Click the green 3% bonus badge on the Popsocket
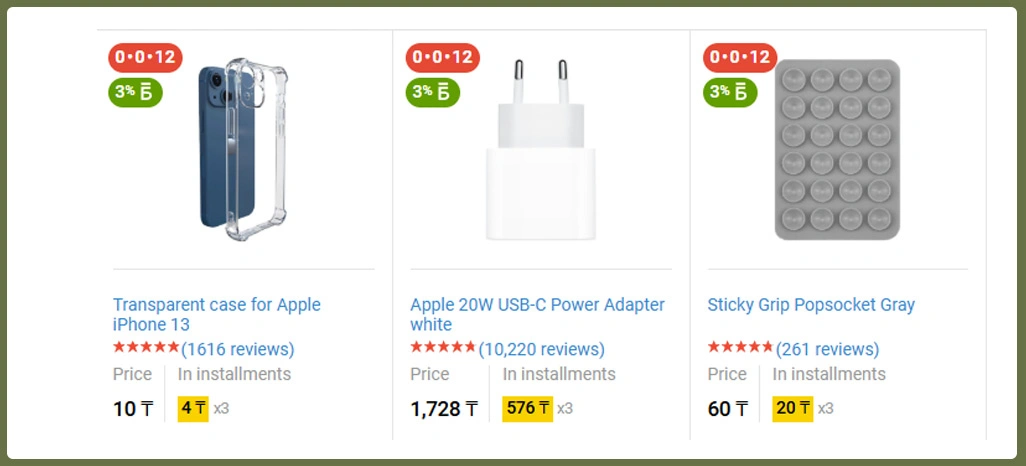Screen dimensions: 1026x466 731,92
